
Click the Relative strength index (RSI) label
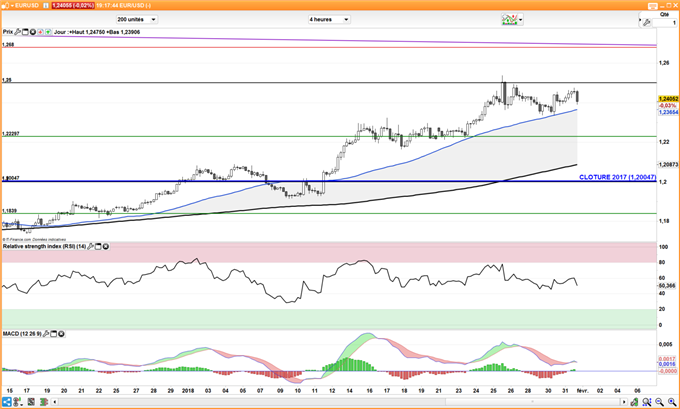[x=44, y=246]
